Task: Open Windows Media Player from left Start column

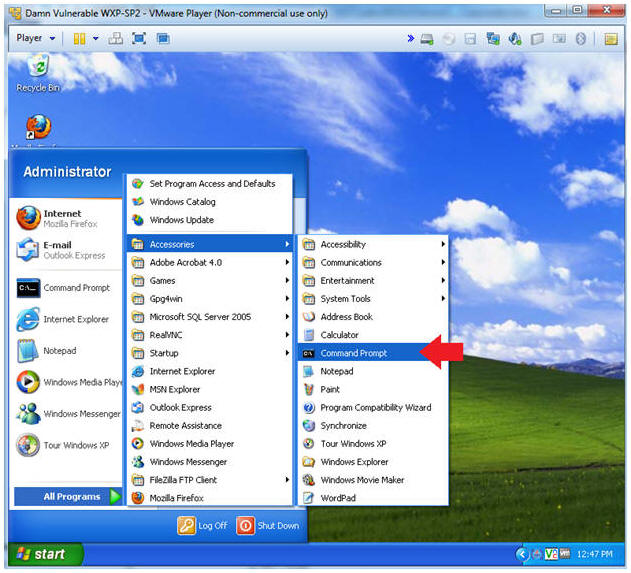Action: click(x=68, y=382)
